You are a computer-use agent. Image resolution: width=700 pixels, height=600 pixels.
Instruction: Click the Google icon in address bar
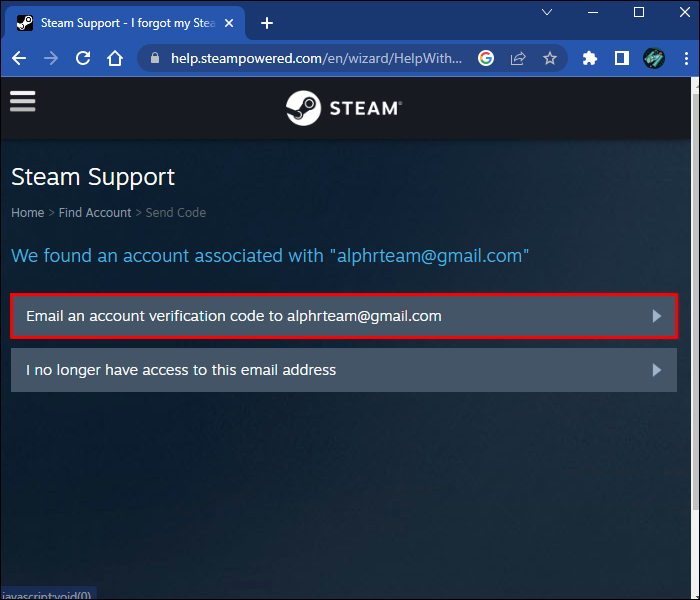486,58
